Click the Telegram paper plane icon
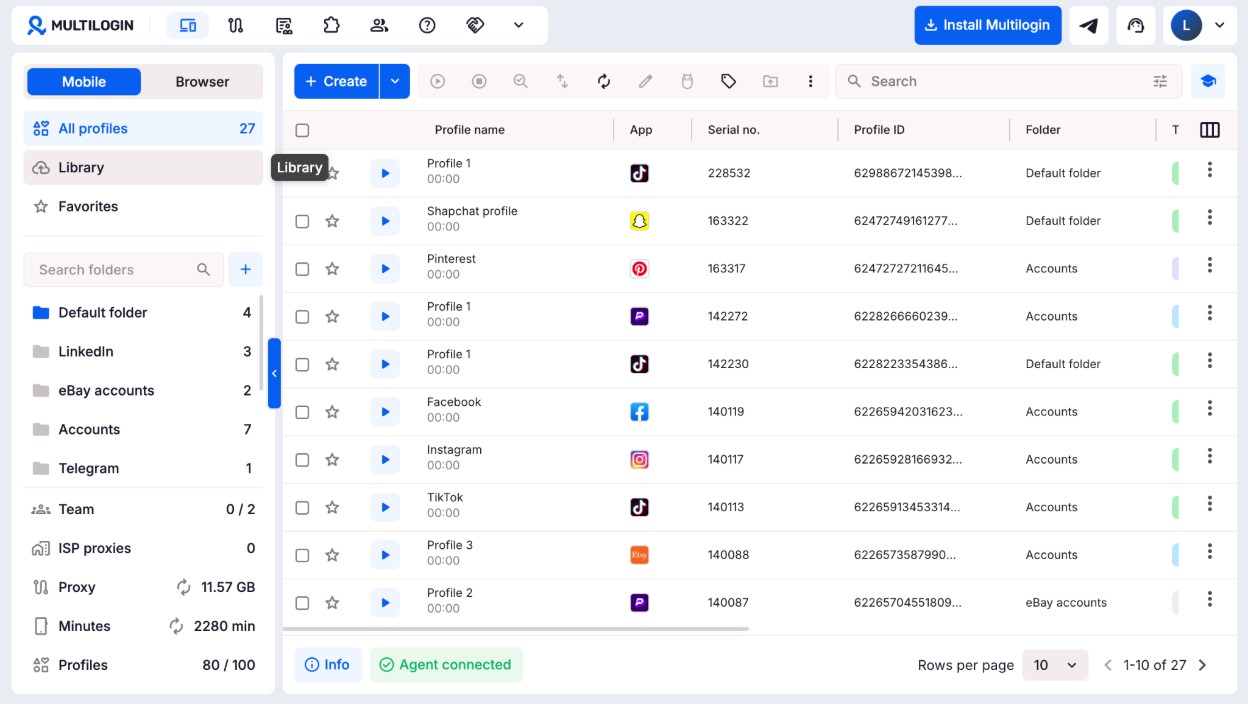This screenshot has width=1248, height=707. click(x=1088, y=25)
